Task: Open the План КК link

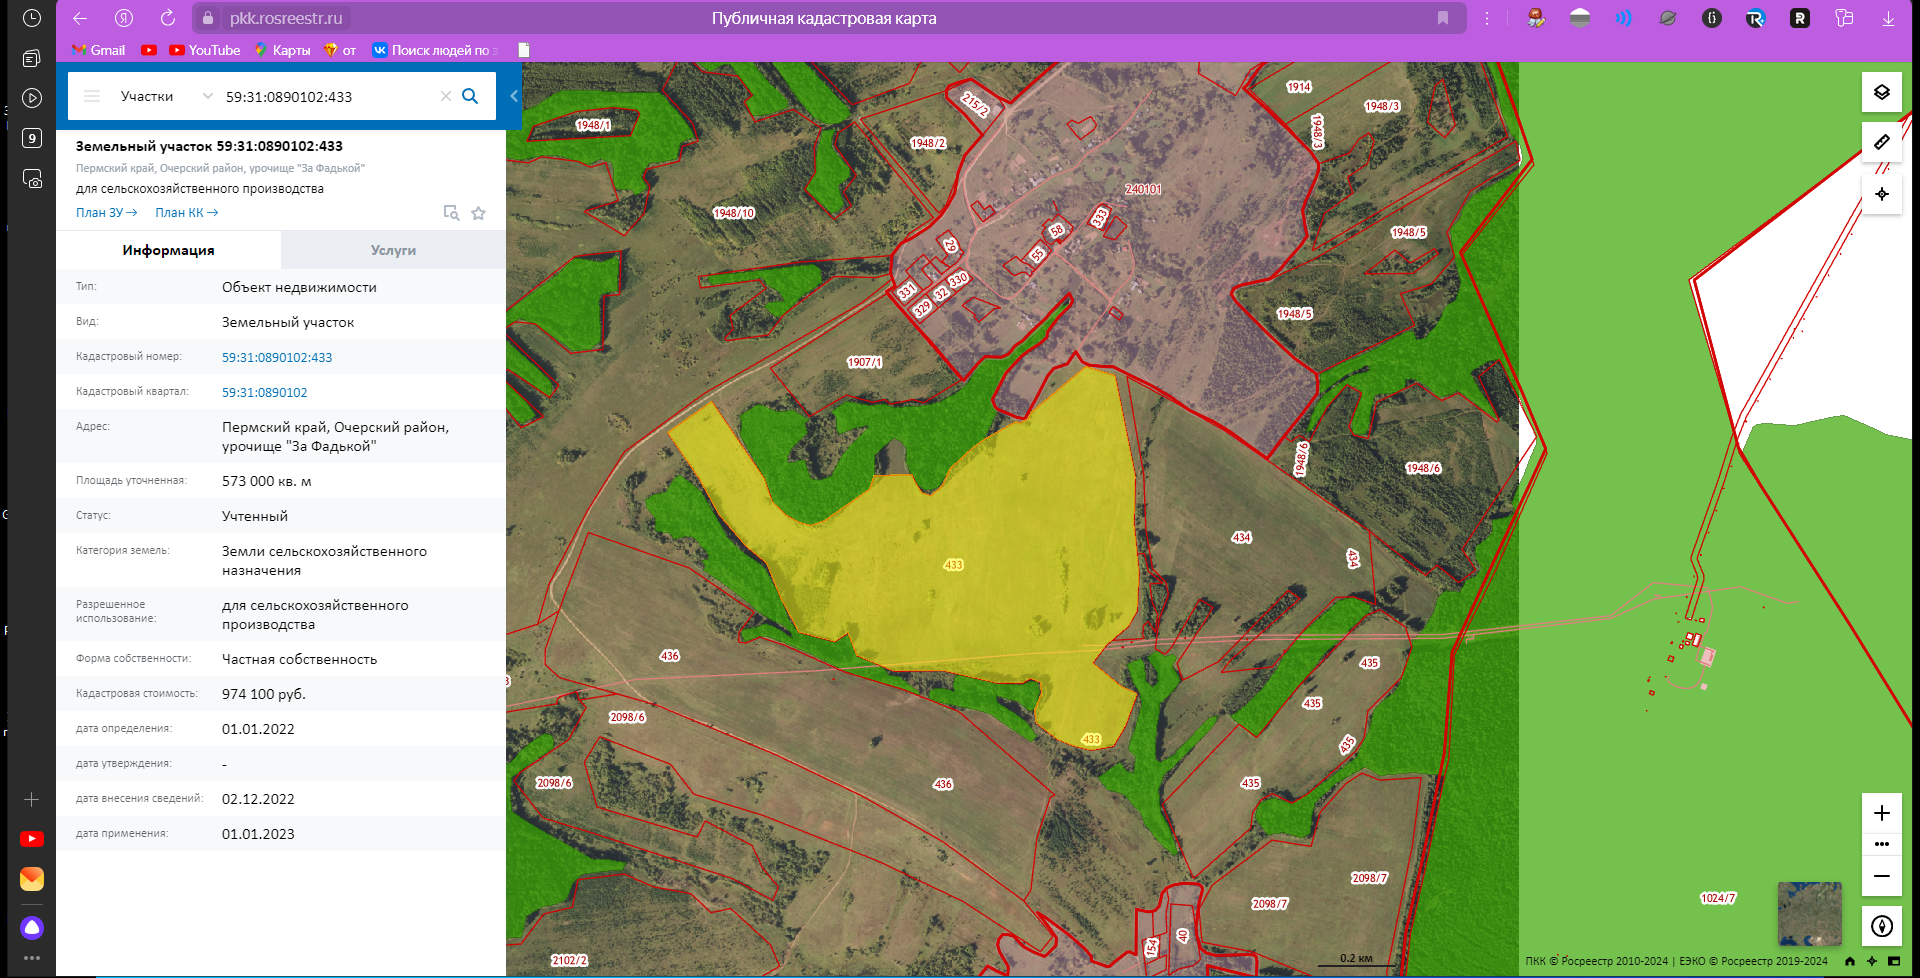Action: click(x=187, y=213)
